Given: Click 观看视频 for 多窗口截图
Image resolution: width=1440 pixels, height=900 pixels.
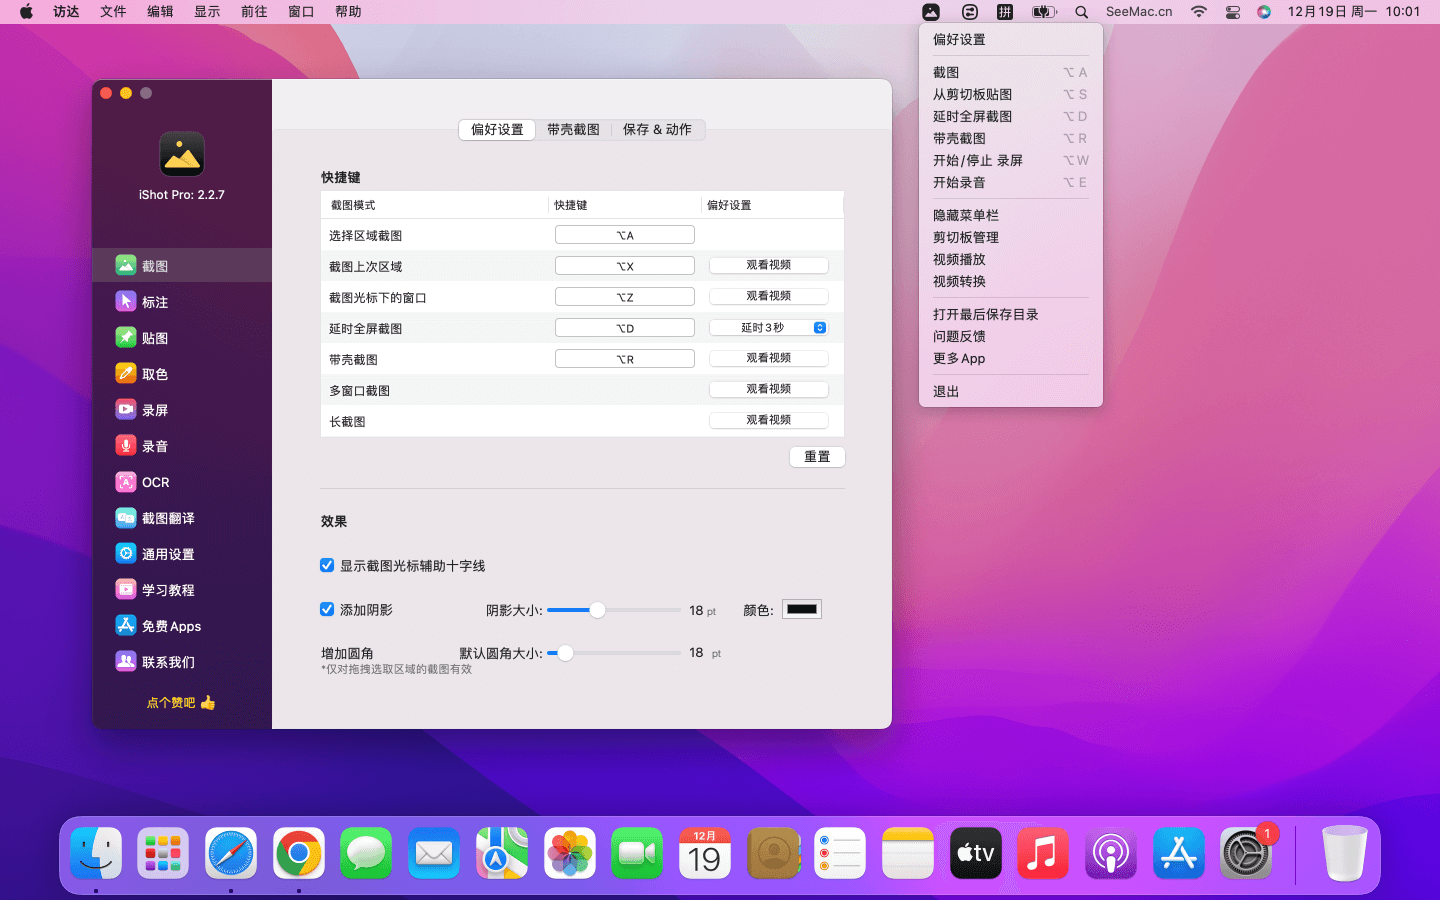Looking at the screenshot, I should point(769,389).
